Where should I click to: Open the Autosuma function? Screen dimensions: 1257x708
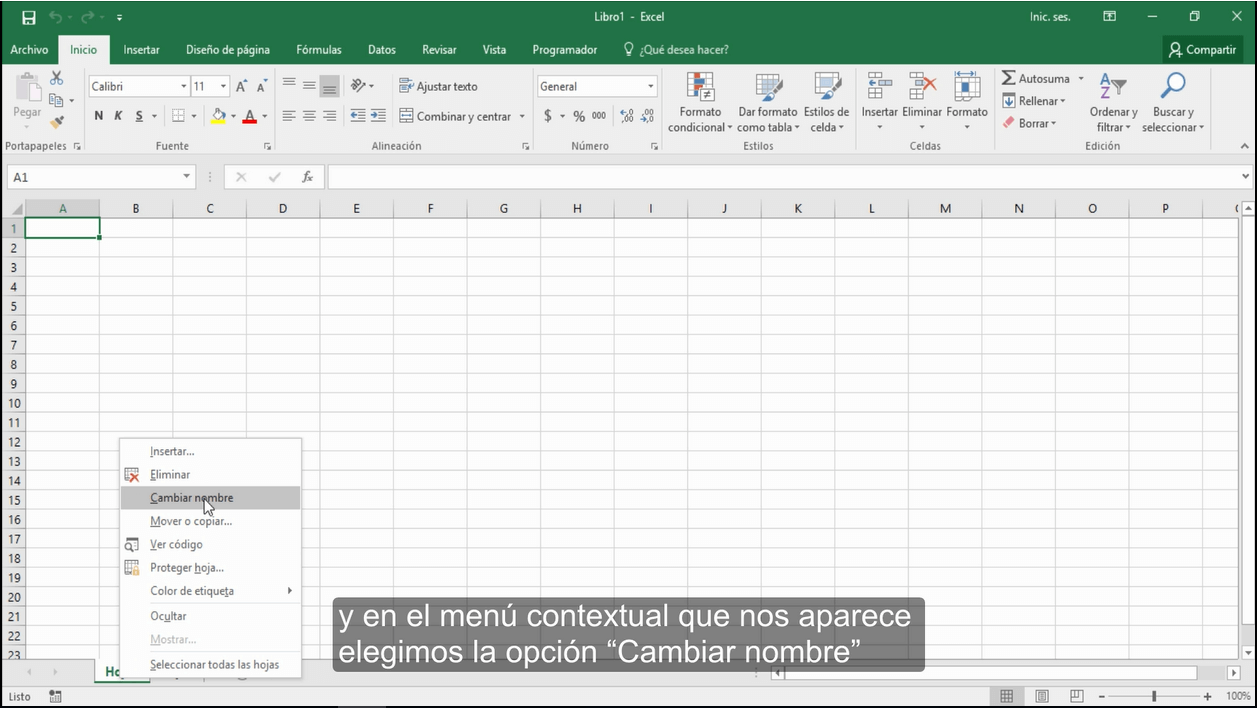[1037, 78]
